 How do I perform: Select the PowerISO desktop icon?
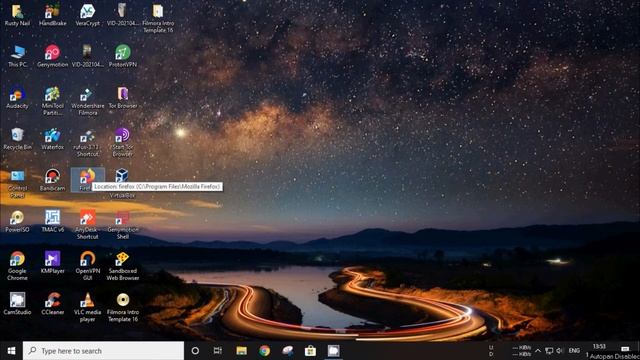tap(17, 221)
